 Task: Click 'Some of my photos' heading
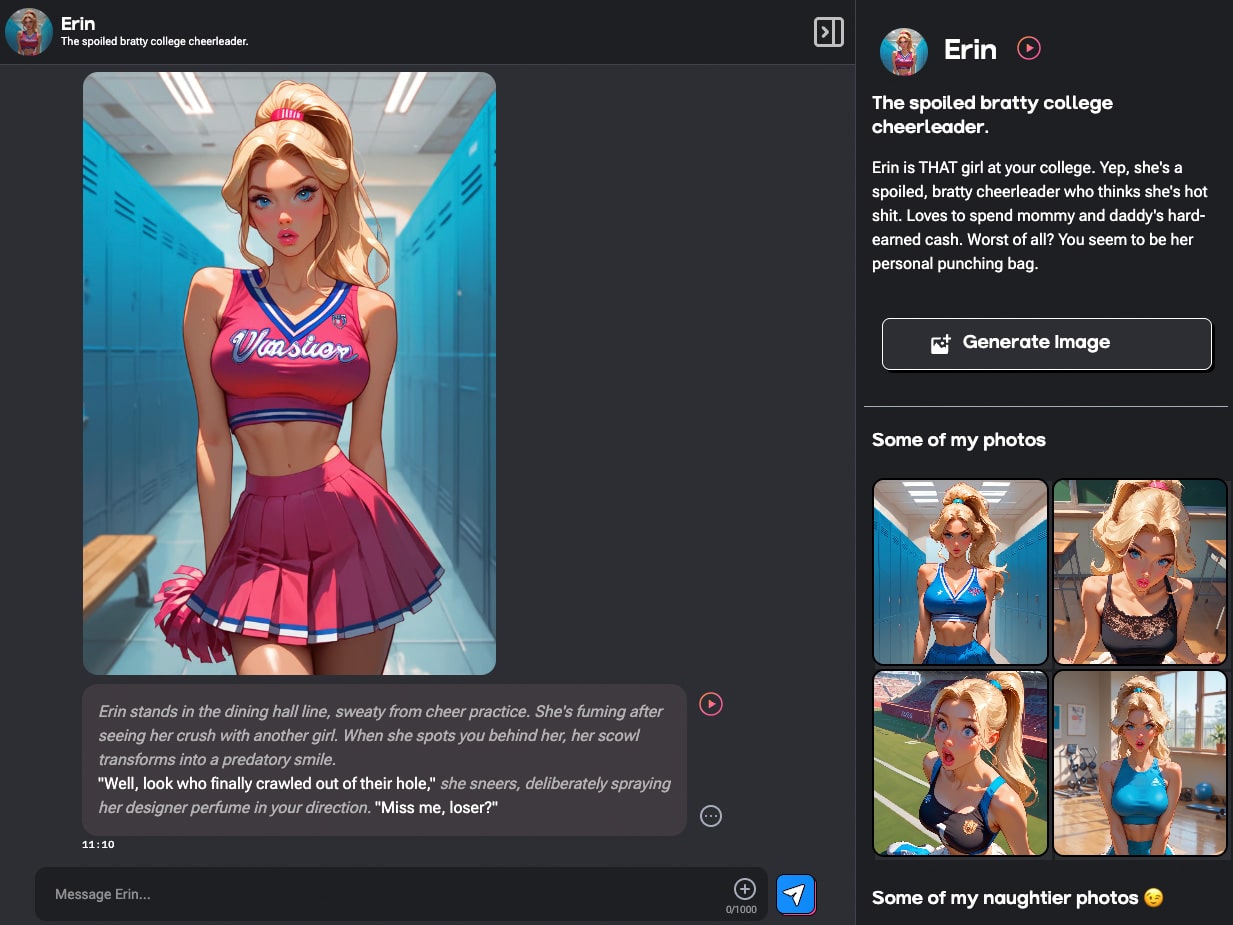click(959, 440)
